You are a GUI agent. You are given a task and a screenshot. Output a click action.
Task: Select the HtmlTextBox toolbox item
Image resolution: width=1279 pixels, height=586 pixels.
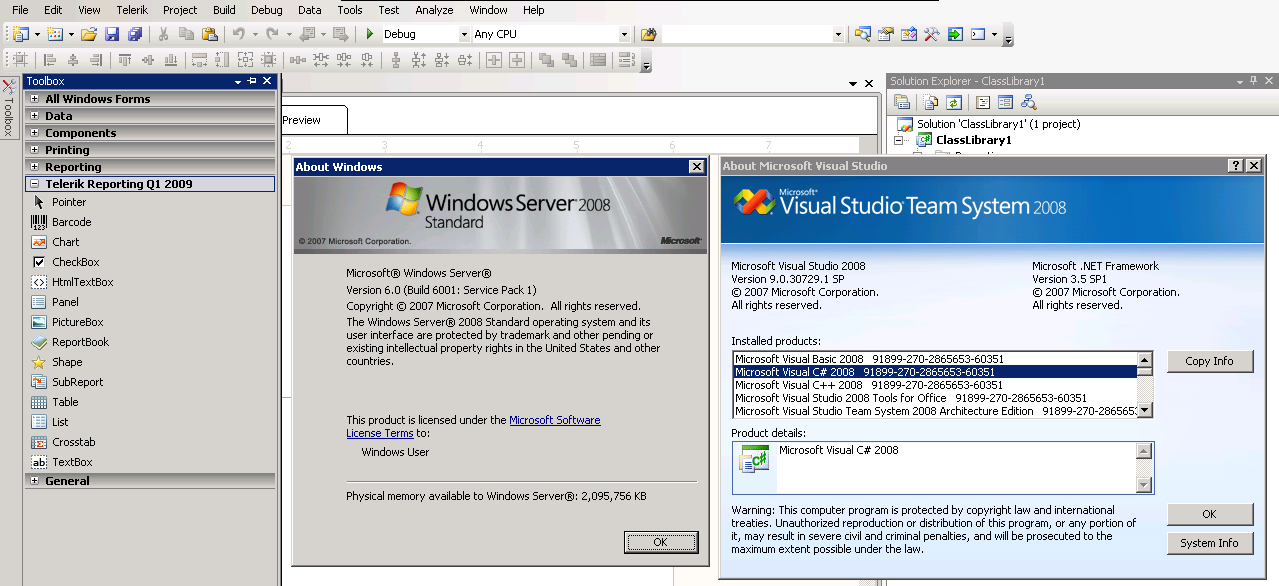coord(150,282)
